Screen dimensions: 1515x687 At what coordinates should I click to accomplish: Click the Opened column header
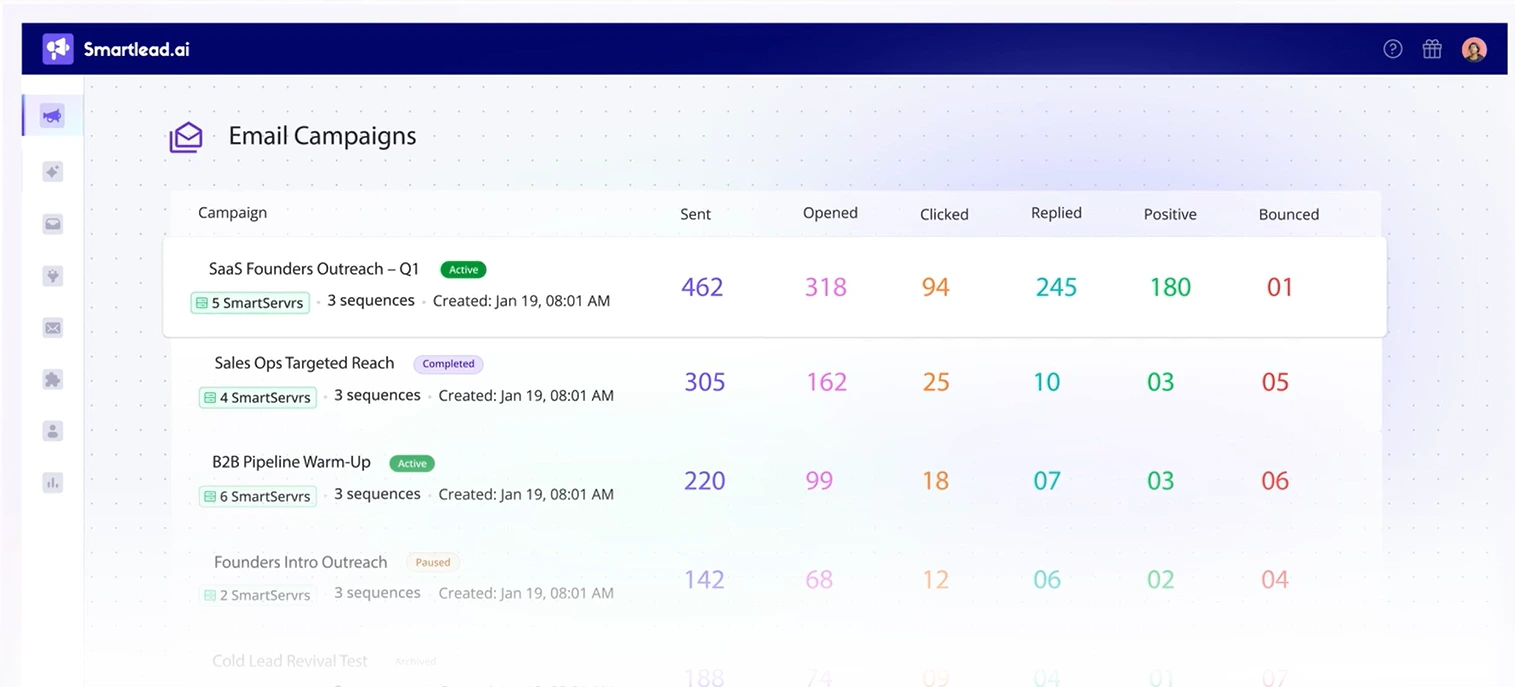tap(830, 213)
